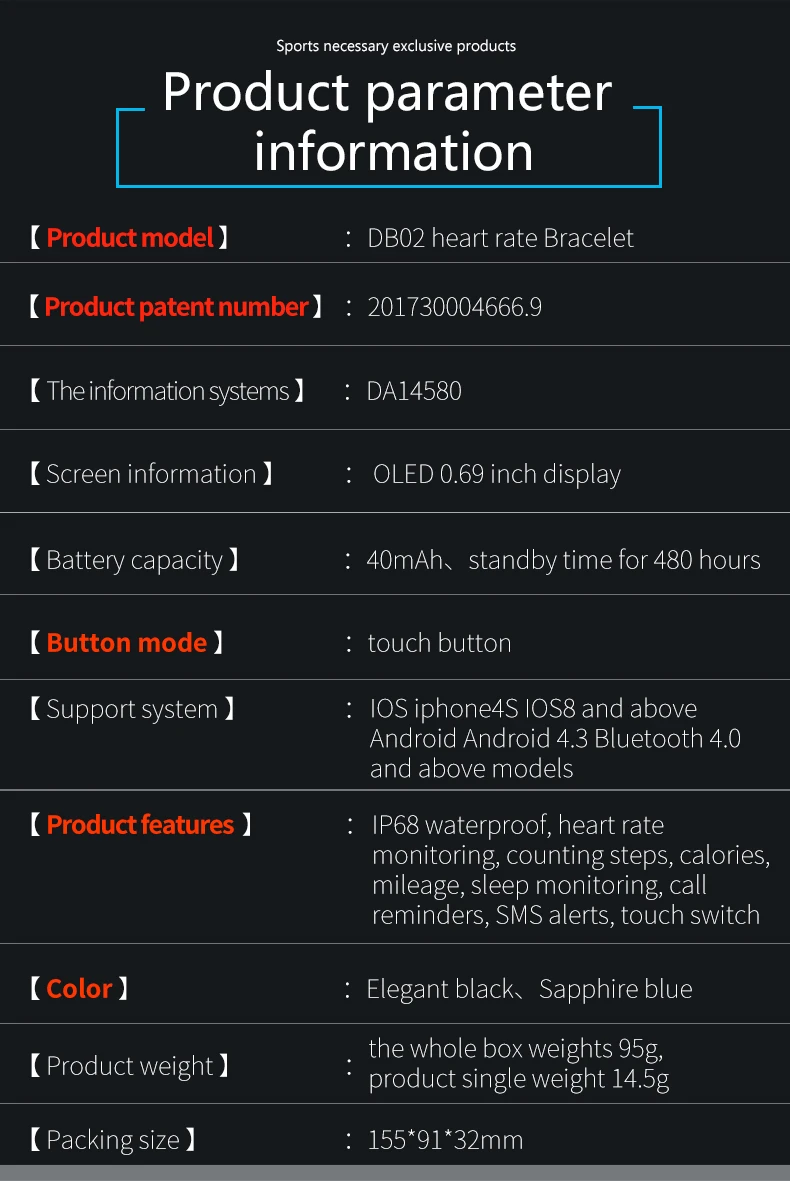790x1181 pixels.
Task: Click the red "Color" label
Action: (79, 989)
